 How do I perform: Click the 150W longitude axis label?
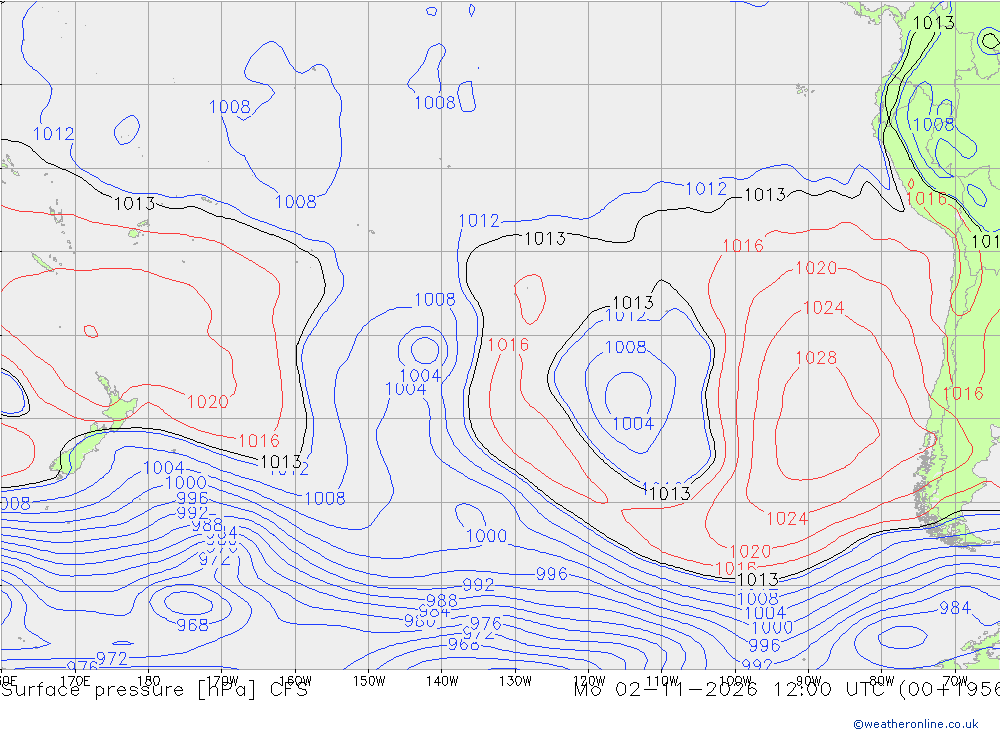point(369,681)
